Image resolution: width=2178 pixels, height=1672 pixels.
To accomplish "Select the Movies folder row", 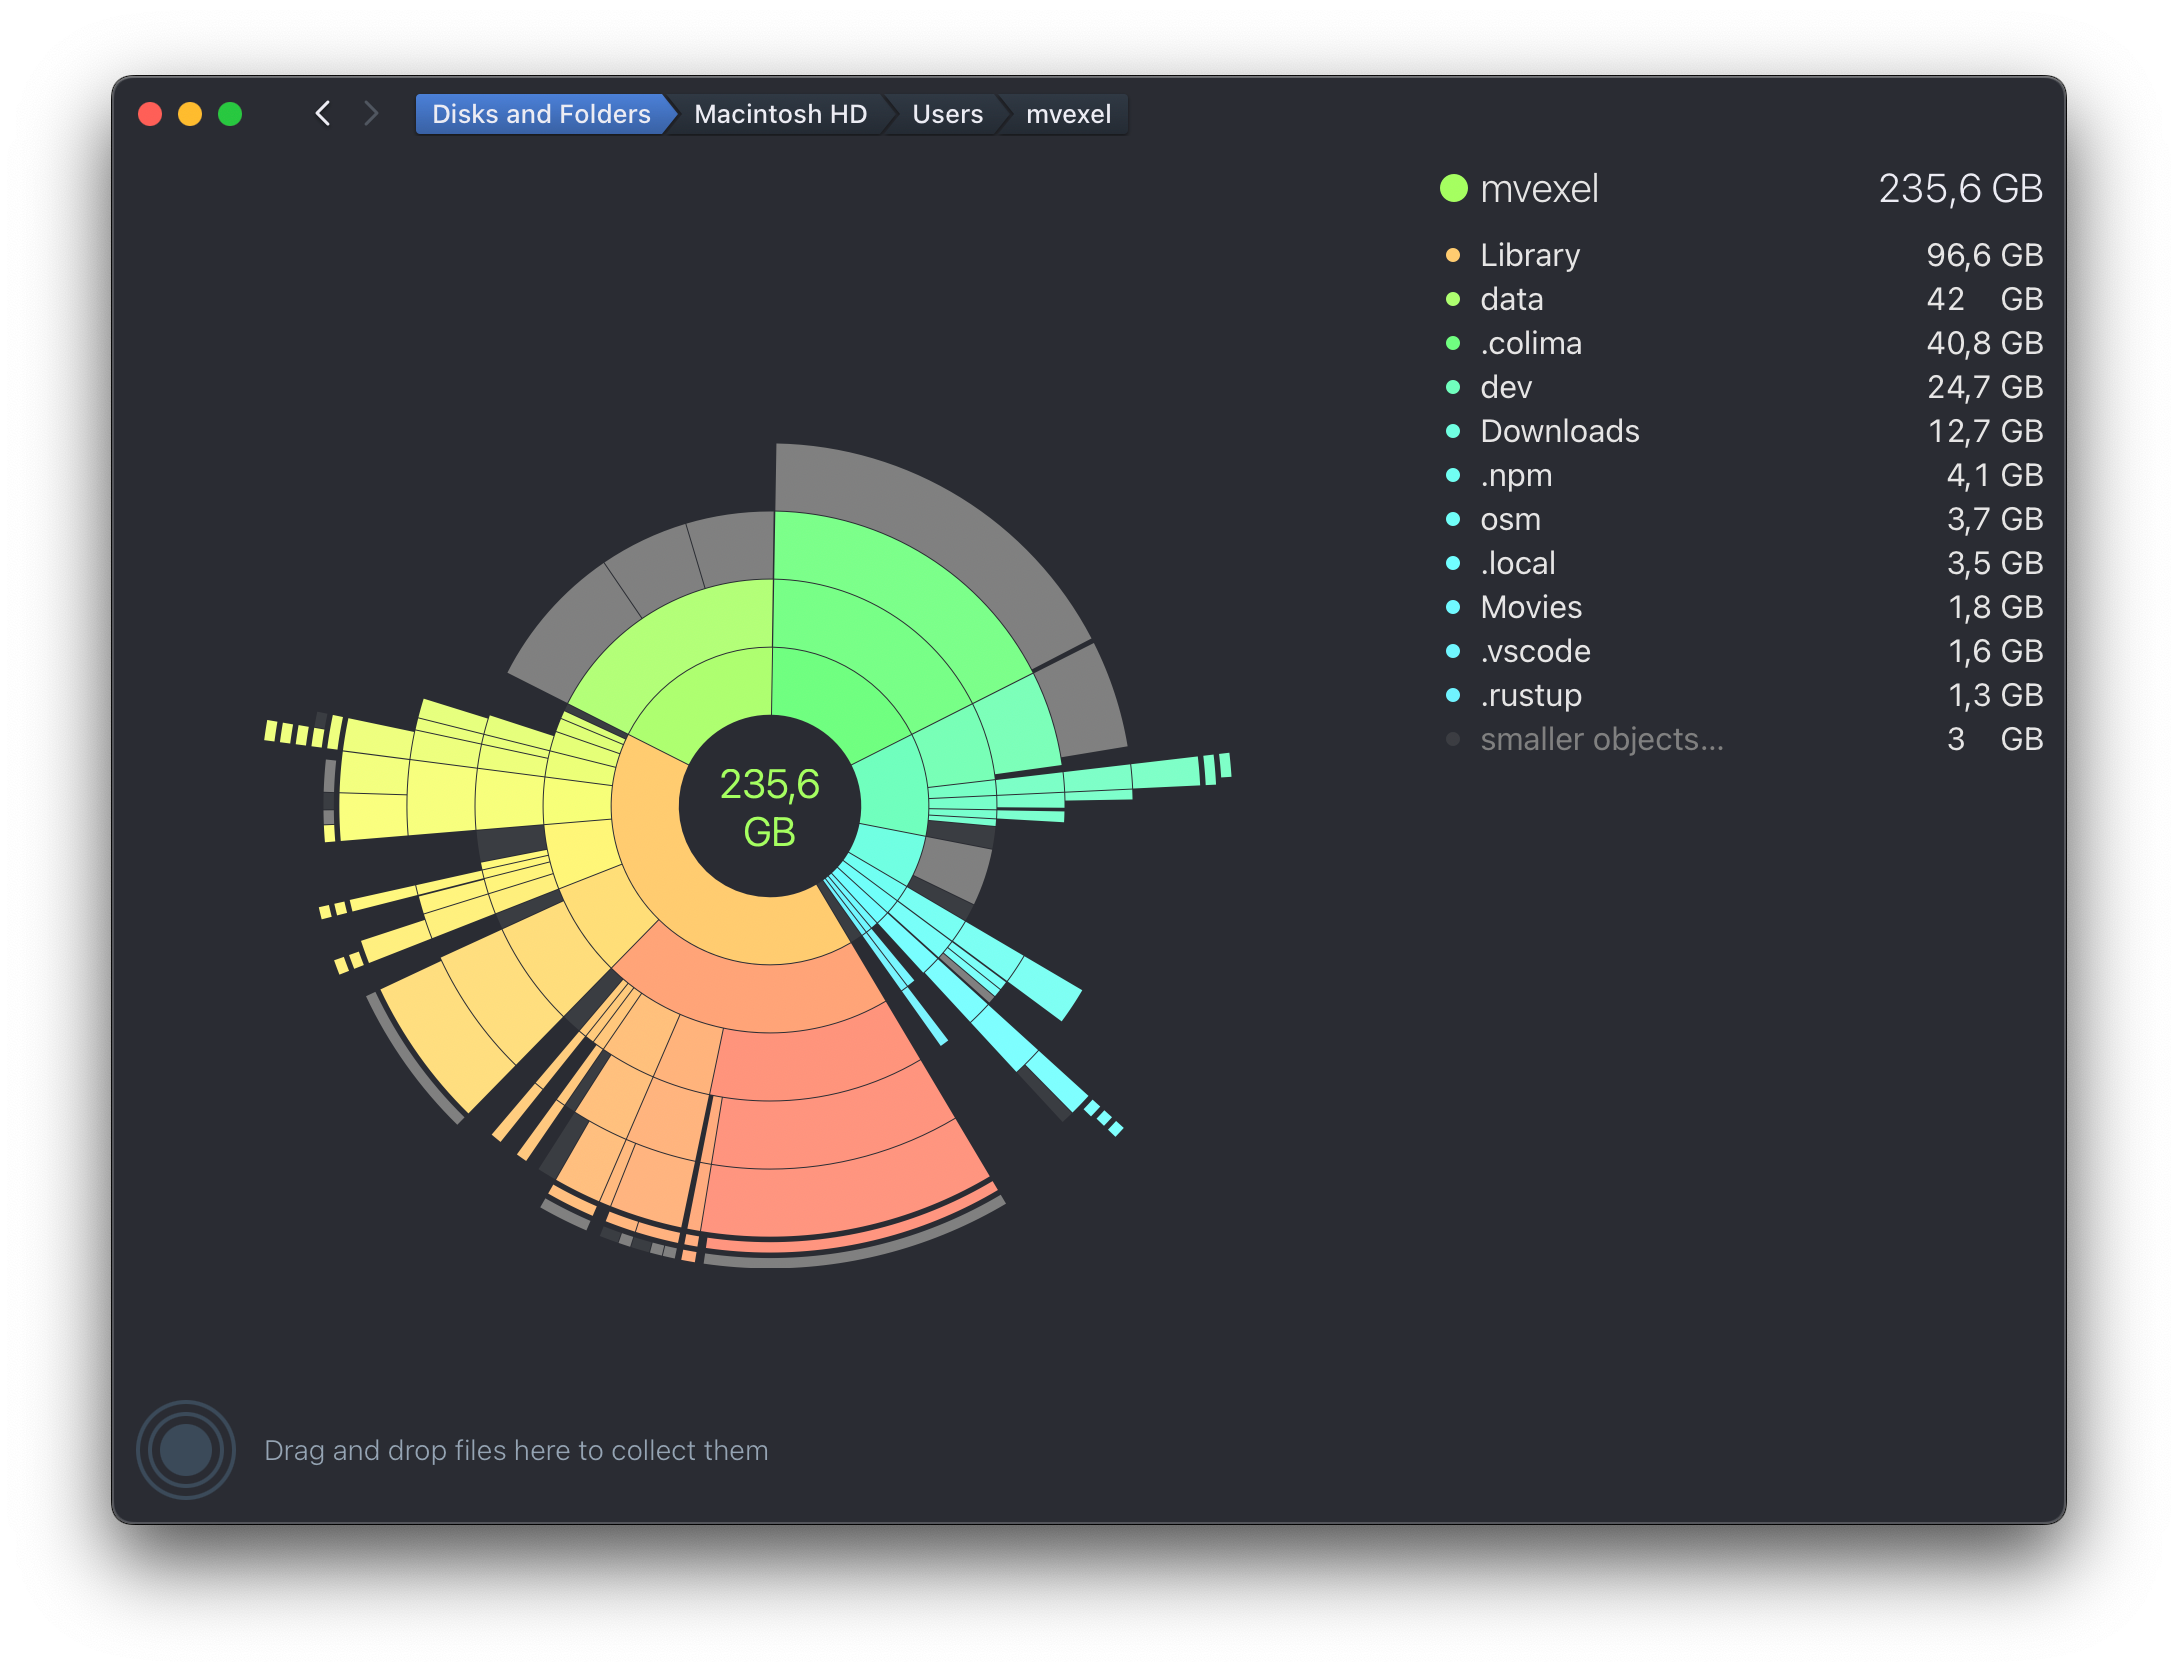I will click(1531, 607).
